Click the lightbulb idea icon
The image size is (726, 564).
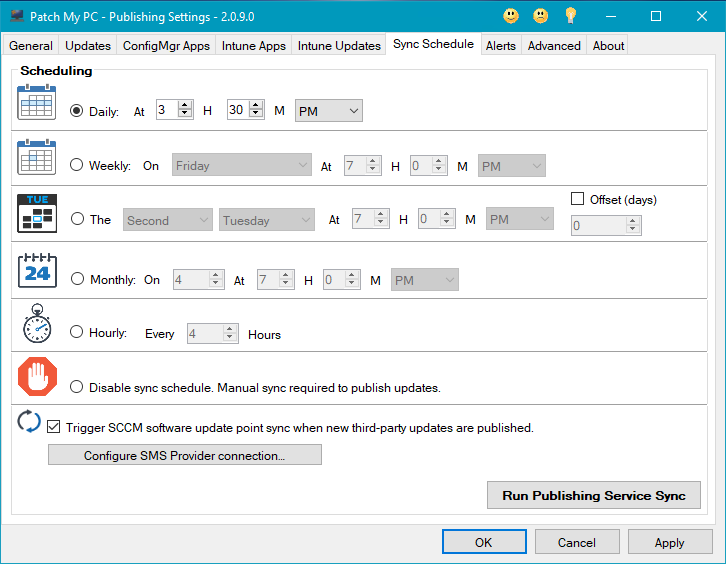click(x=571, y=16)
